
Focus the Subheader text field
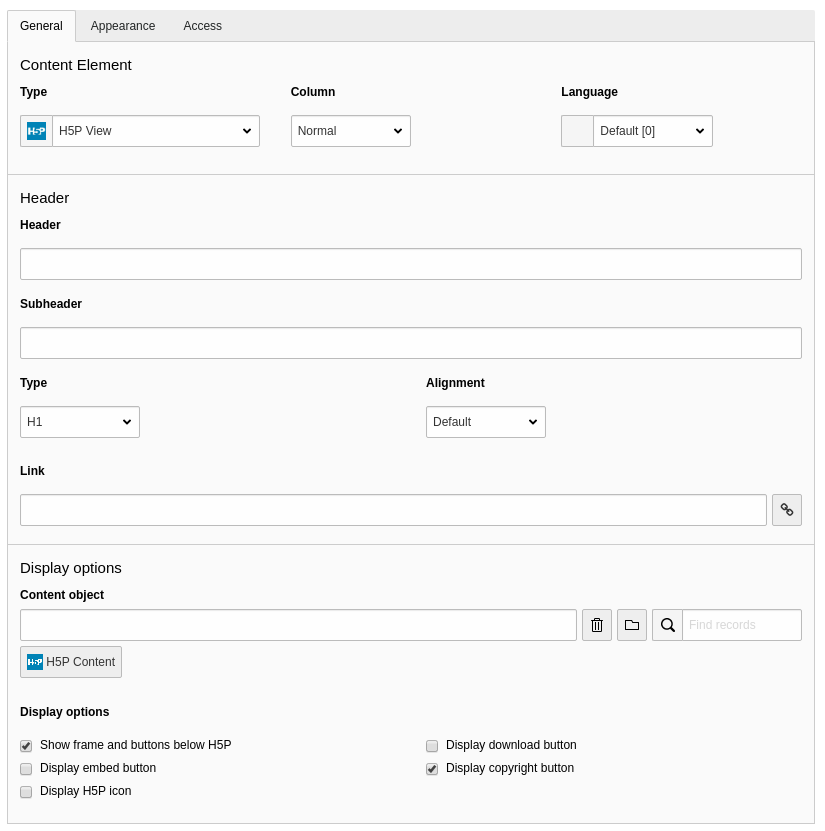[411, 343]
